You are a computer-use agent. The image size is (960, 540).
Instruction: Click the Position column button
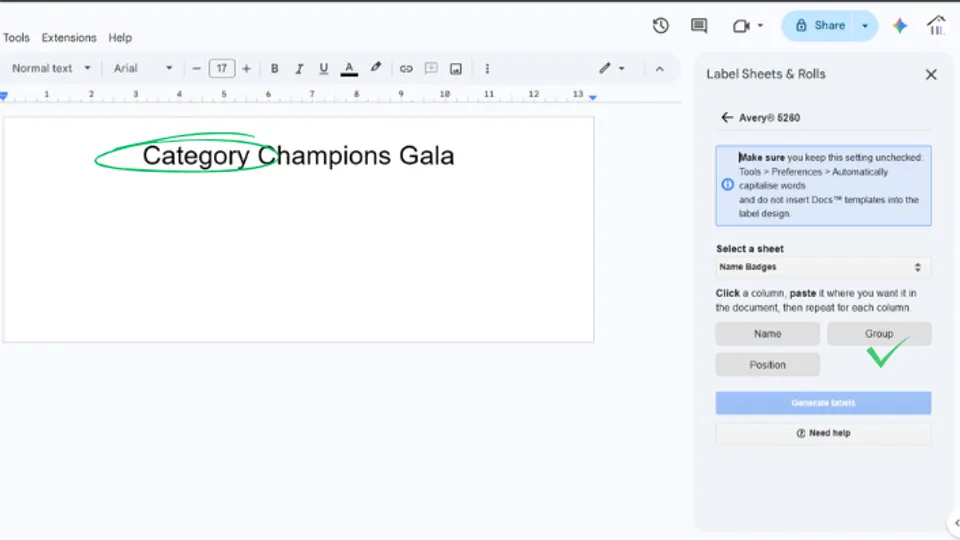pyautogui.click(x=767, y=365)
